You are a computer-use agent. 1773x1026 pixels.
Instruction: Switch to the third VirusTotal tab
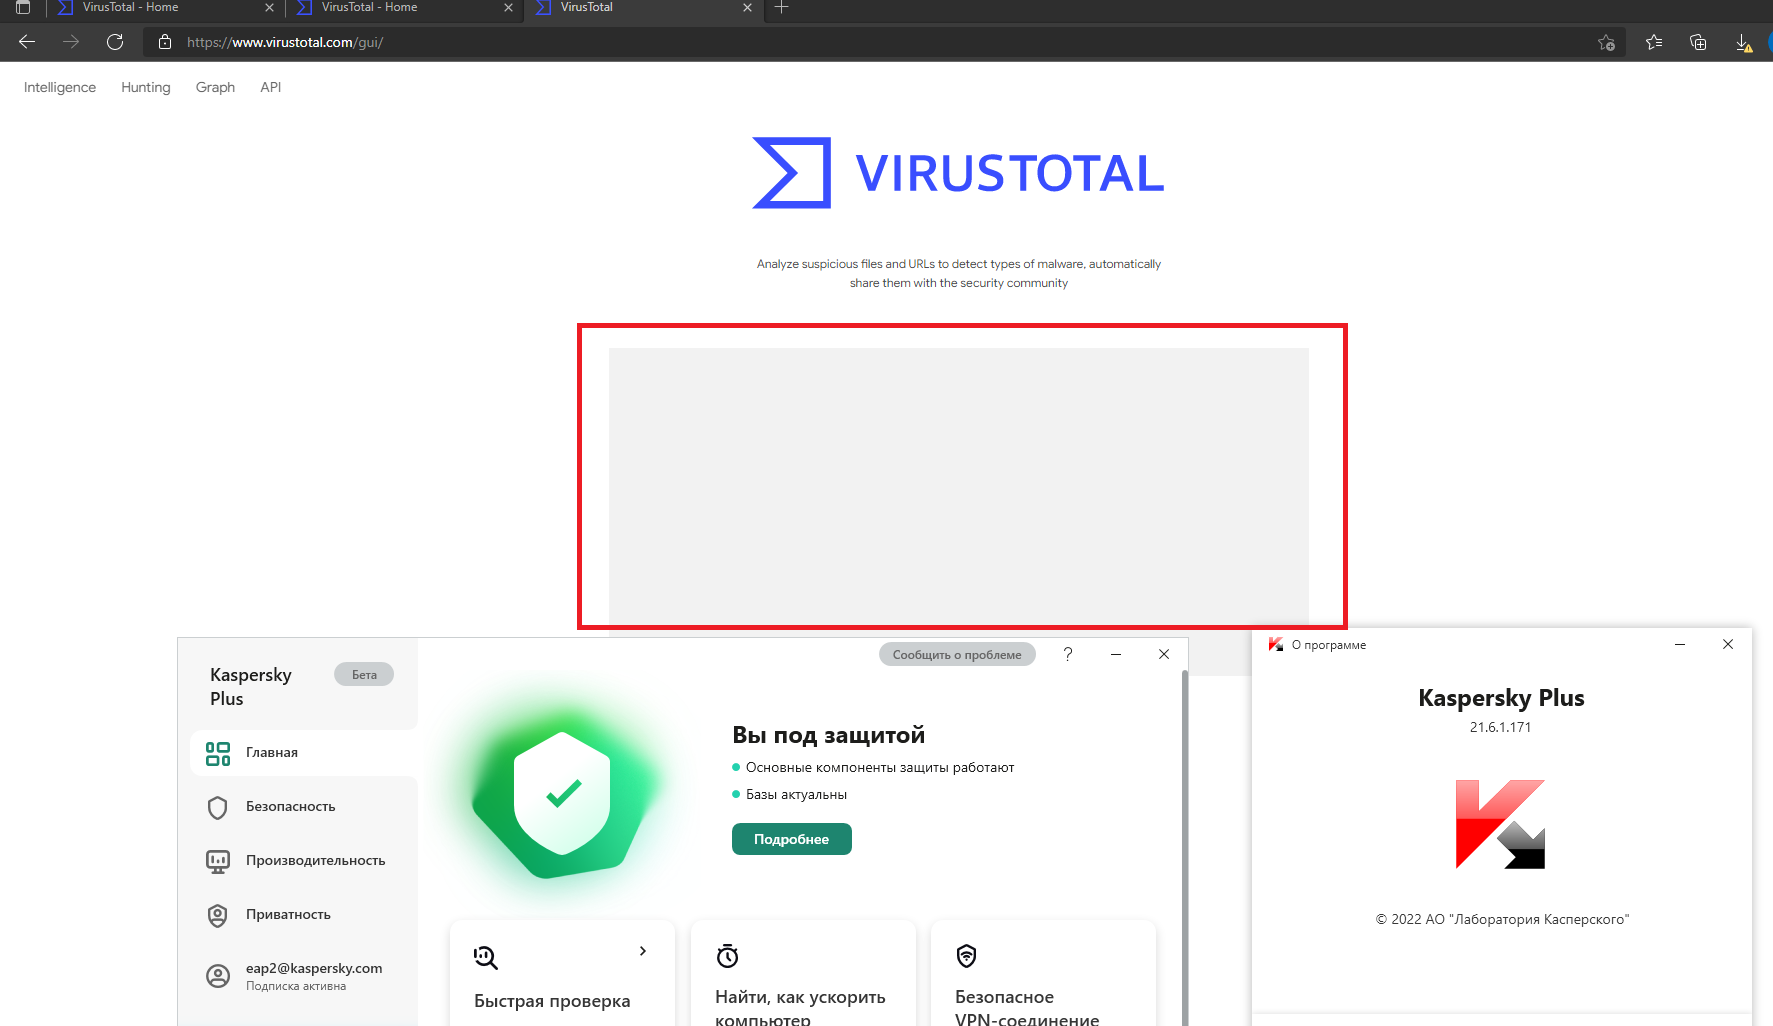(640, 8)
